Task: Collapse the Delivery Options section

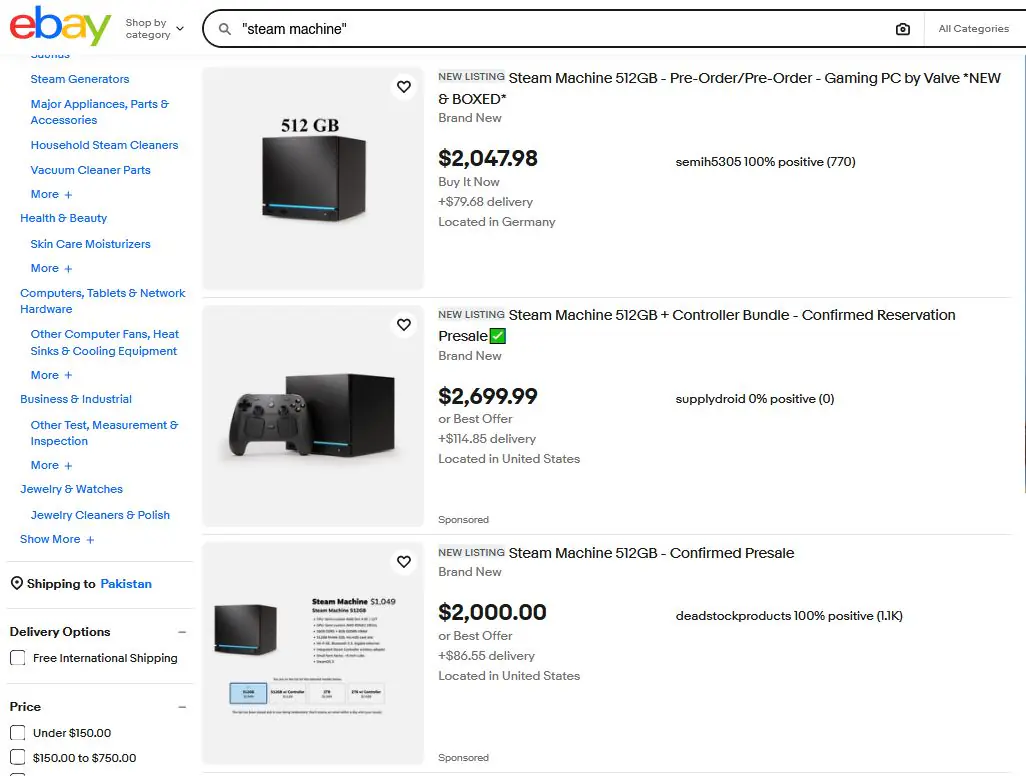Action: pos(182,632)
